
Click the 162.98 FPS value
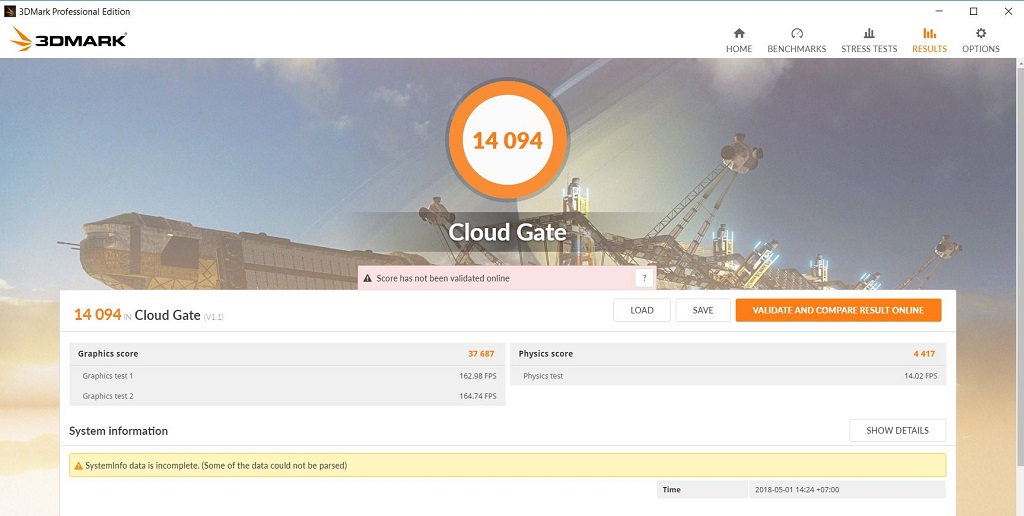477,376
